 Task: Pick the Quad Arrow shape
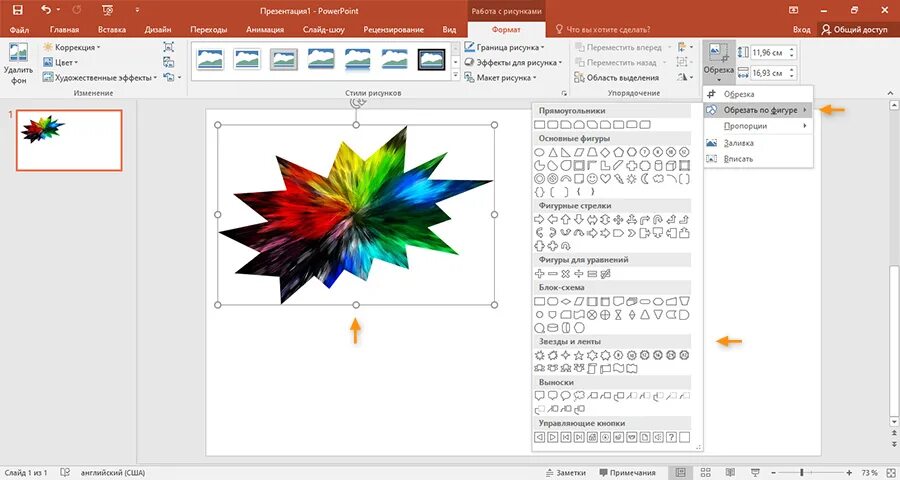[x=618, y=220]
